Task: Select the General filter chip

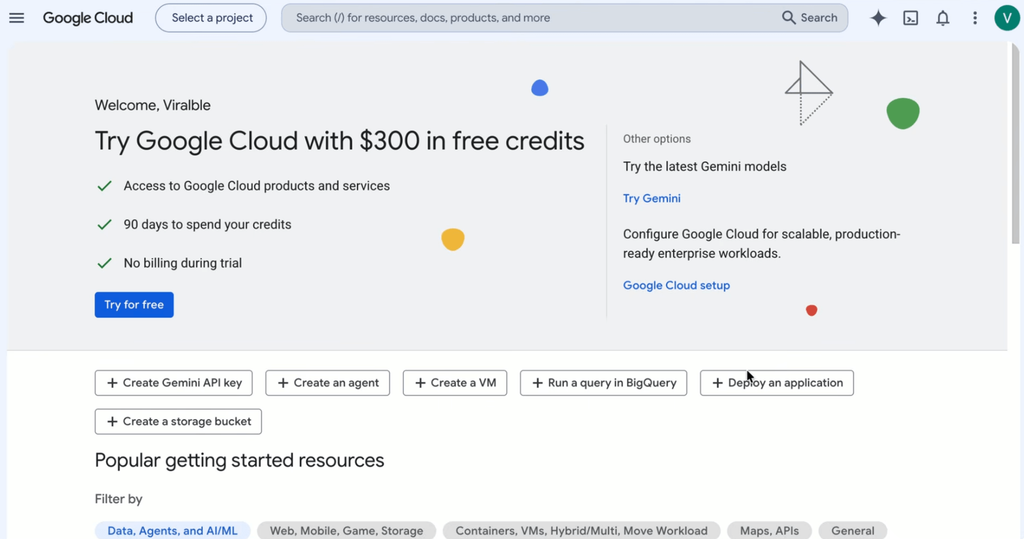Action: 852,531
